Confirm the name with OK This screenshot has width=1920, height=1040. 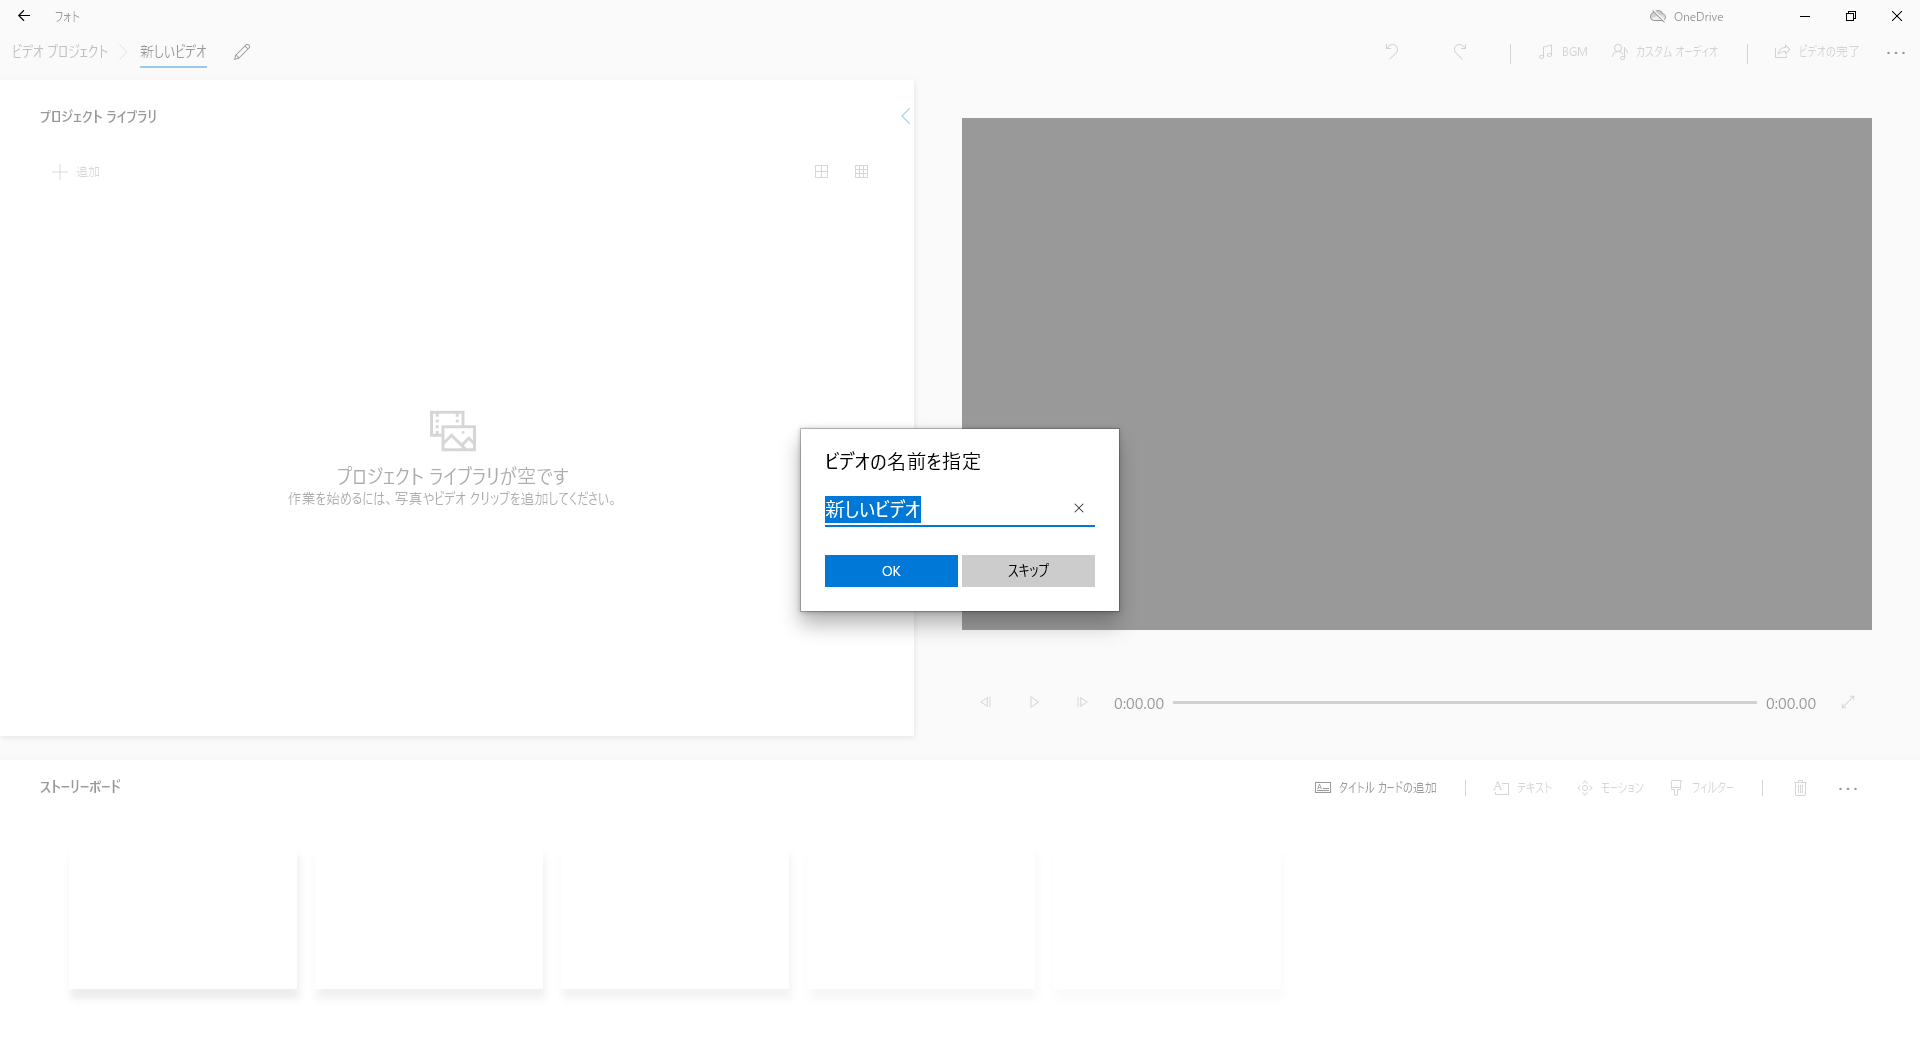click(891, 571)
